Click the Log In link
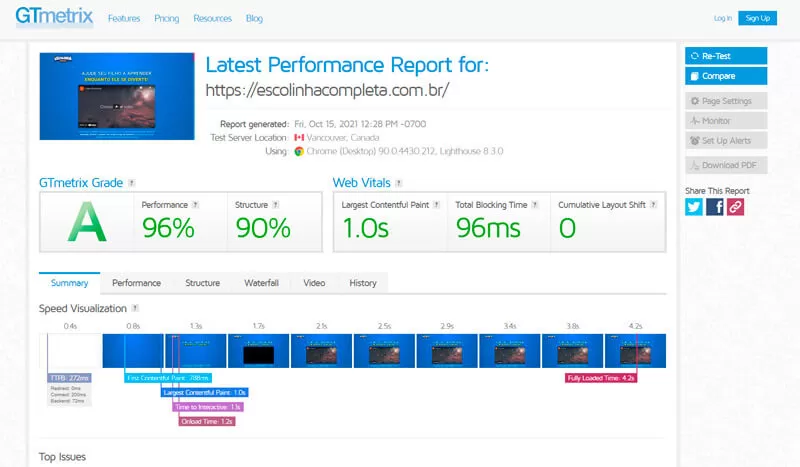800x467 pixels. 722,18
